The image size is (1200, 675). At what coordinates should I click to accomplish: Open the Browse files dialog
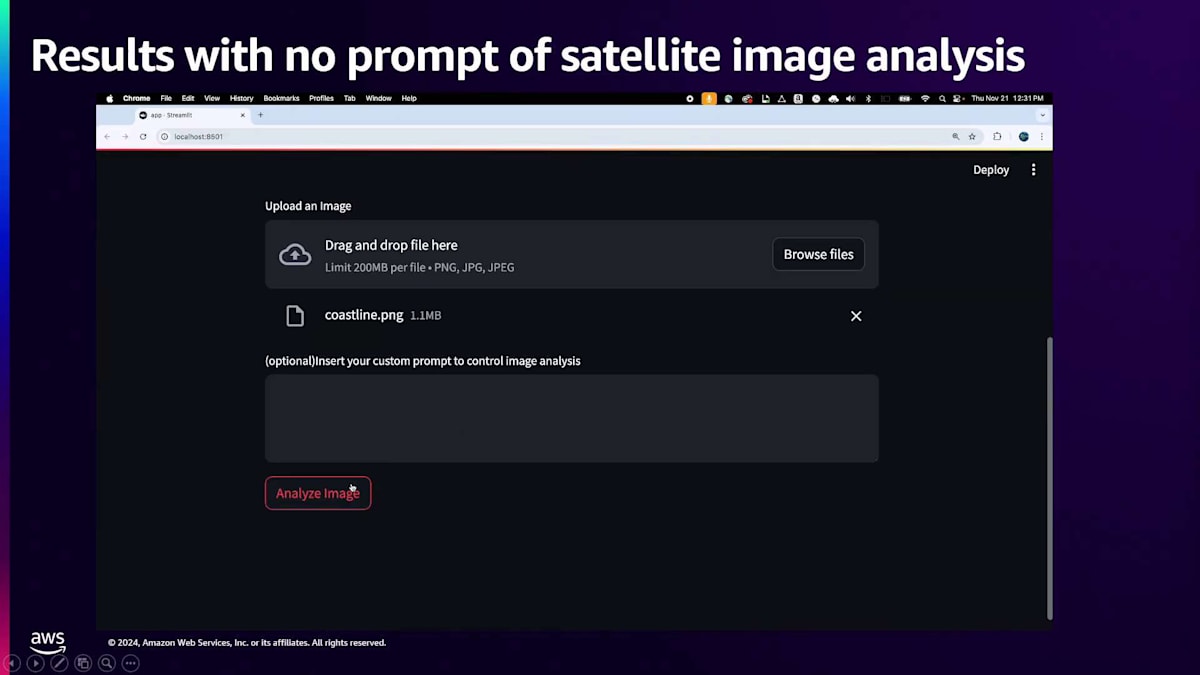pyautogui.click(x=818, y=254)
